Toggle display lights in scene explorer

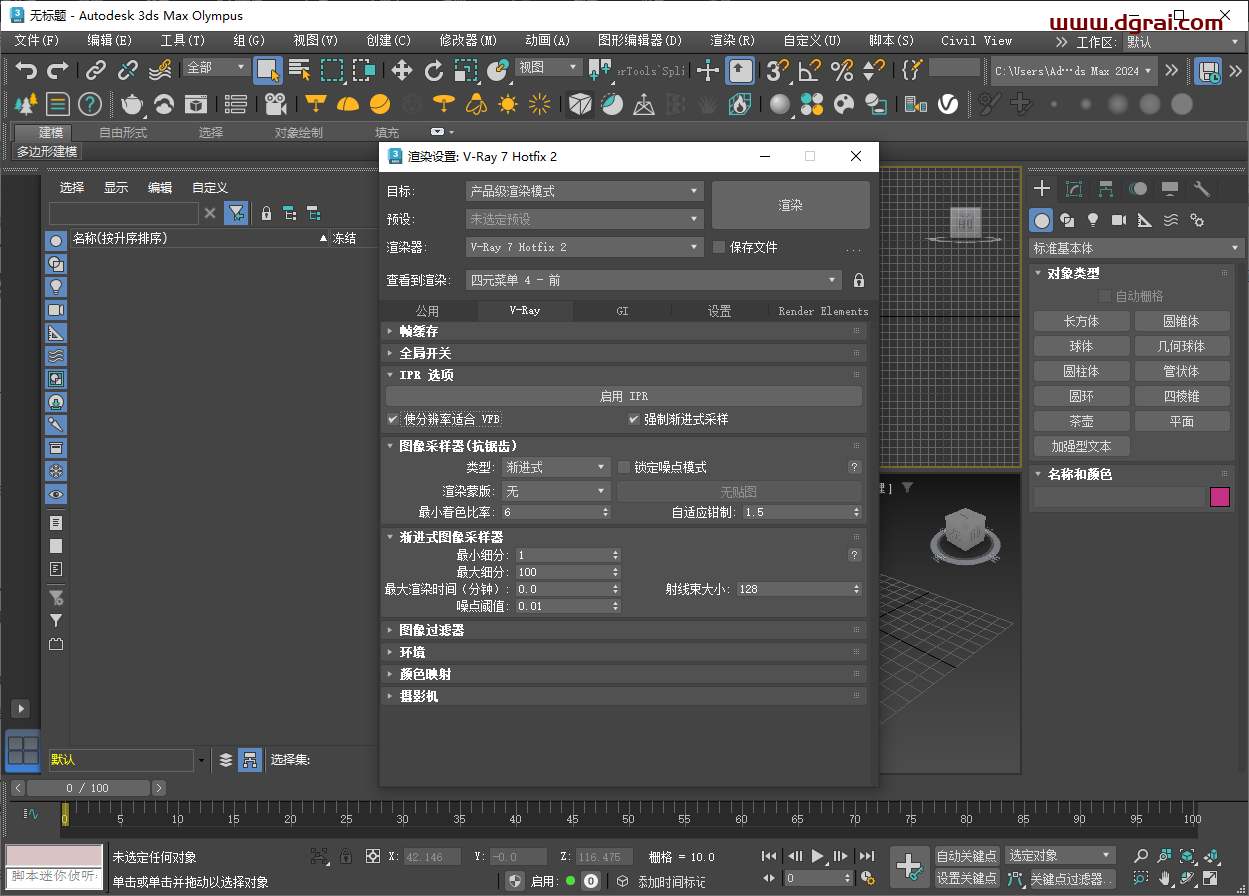(x=56, y=287)
